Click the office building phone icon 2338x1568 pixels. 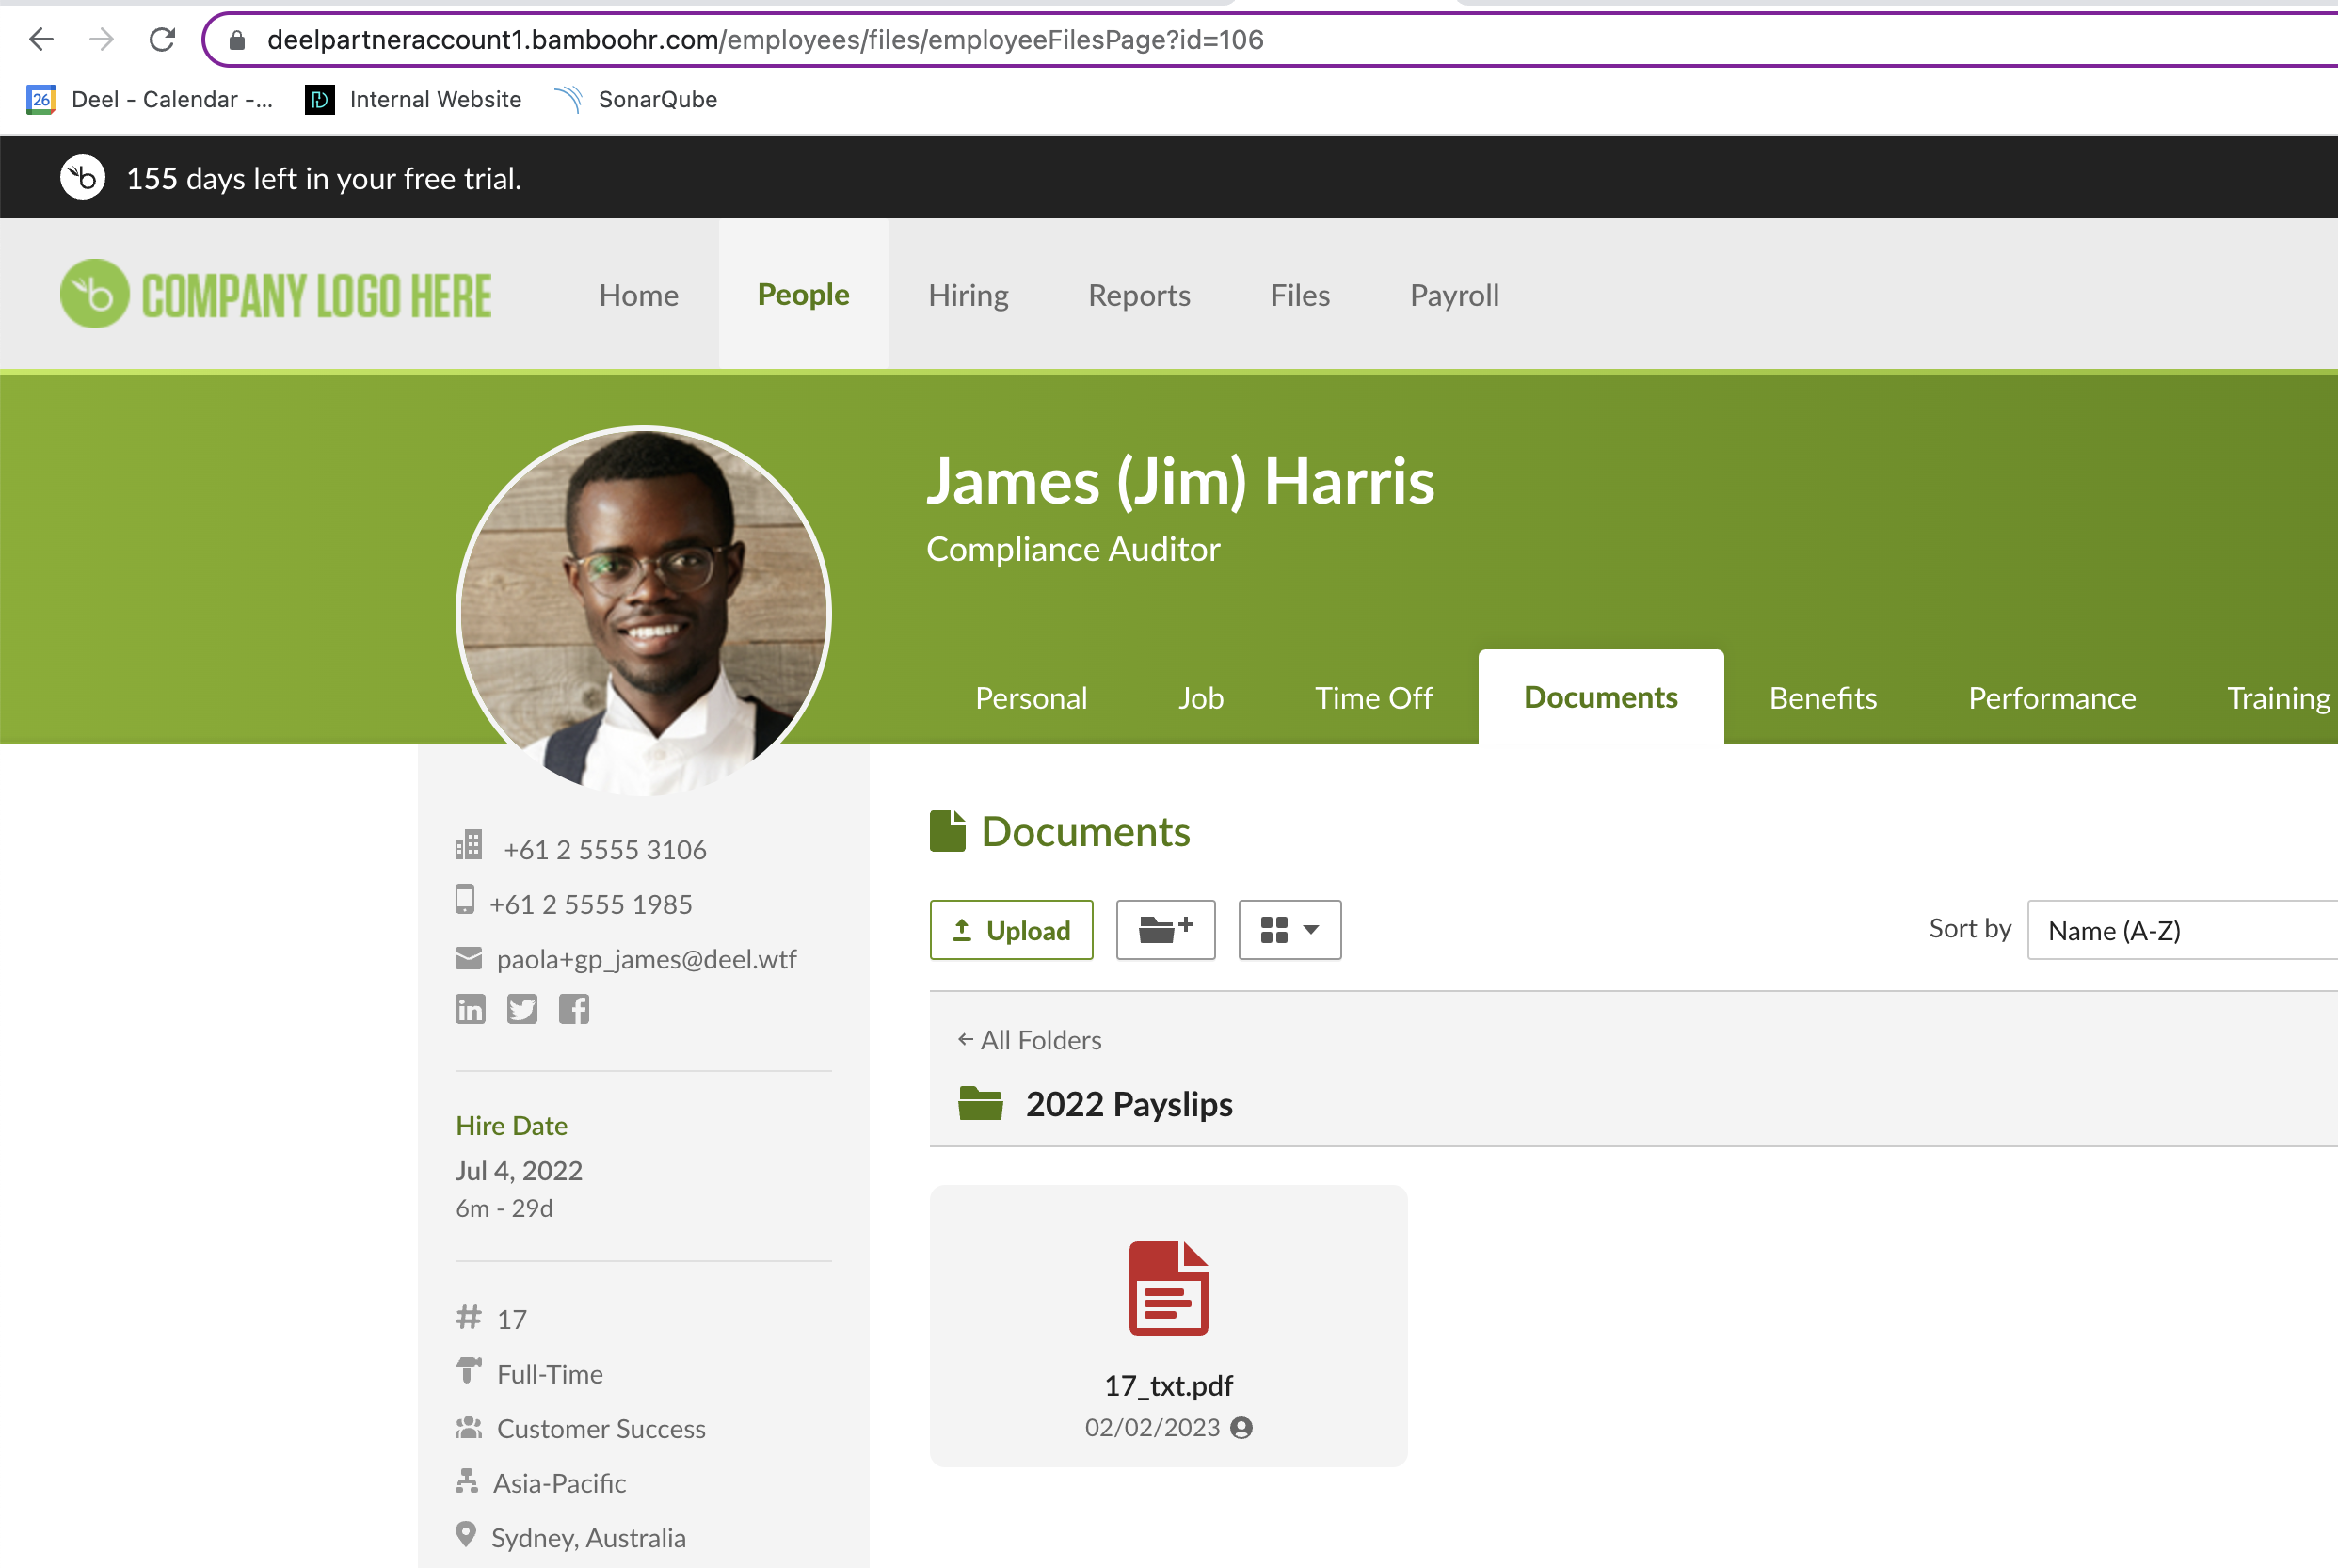pyautogui.click(x=469, y=845)
